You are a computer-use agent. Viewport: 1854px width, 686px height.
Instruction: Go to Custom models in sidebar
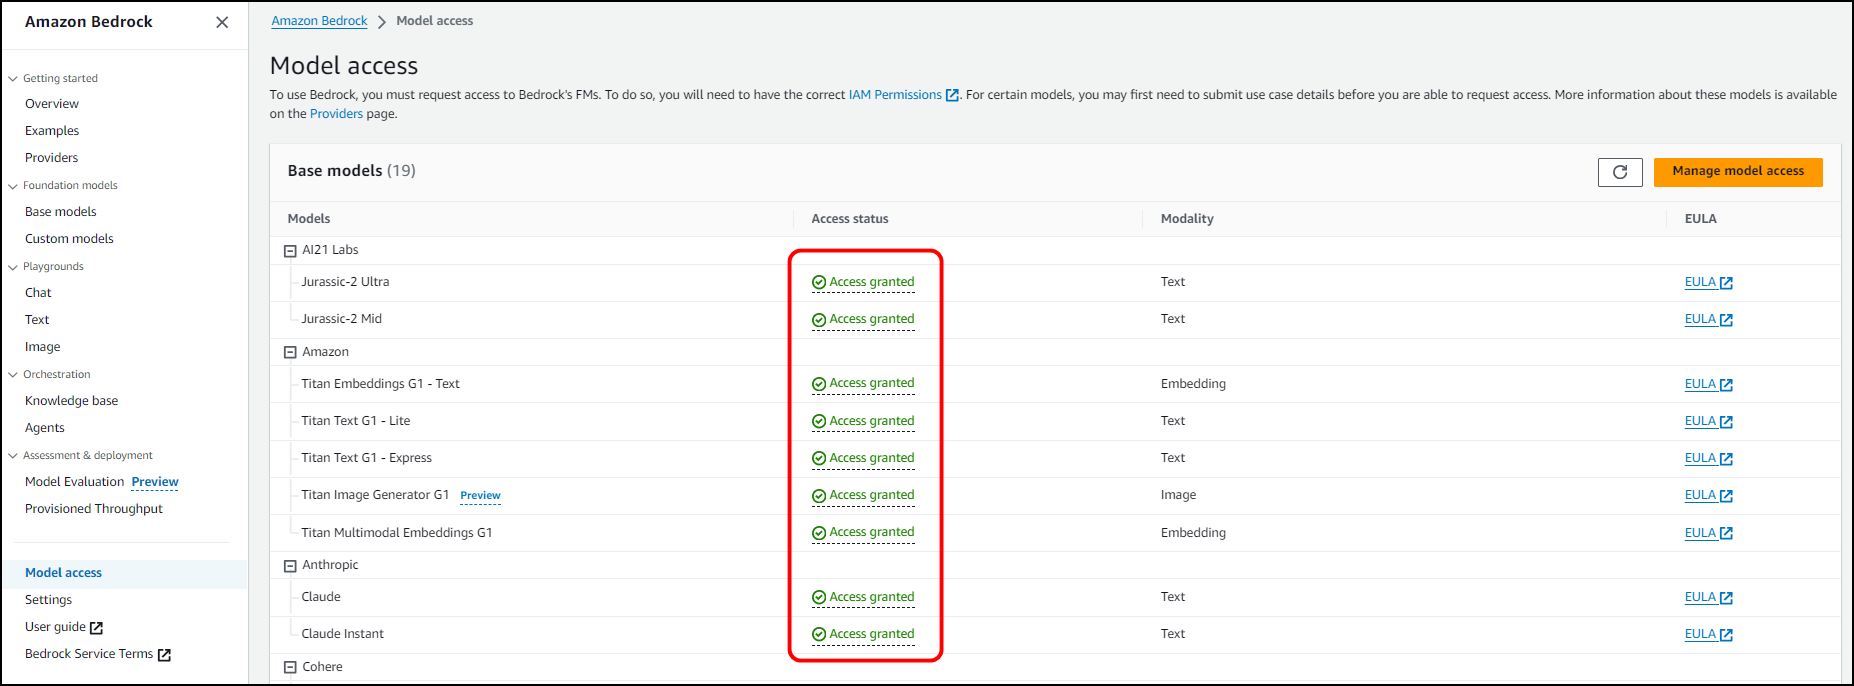pos(69,239)
